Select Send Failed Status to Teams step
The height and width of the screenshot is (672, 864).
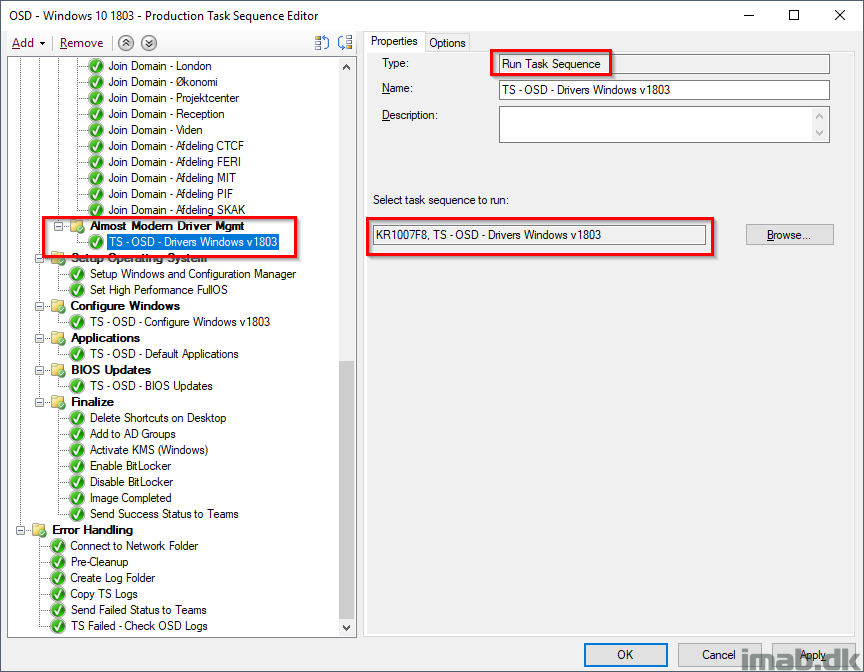pyautogui.click(x=138, y=610)
